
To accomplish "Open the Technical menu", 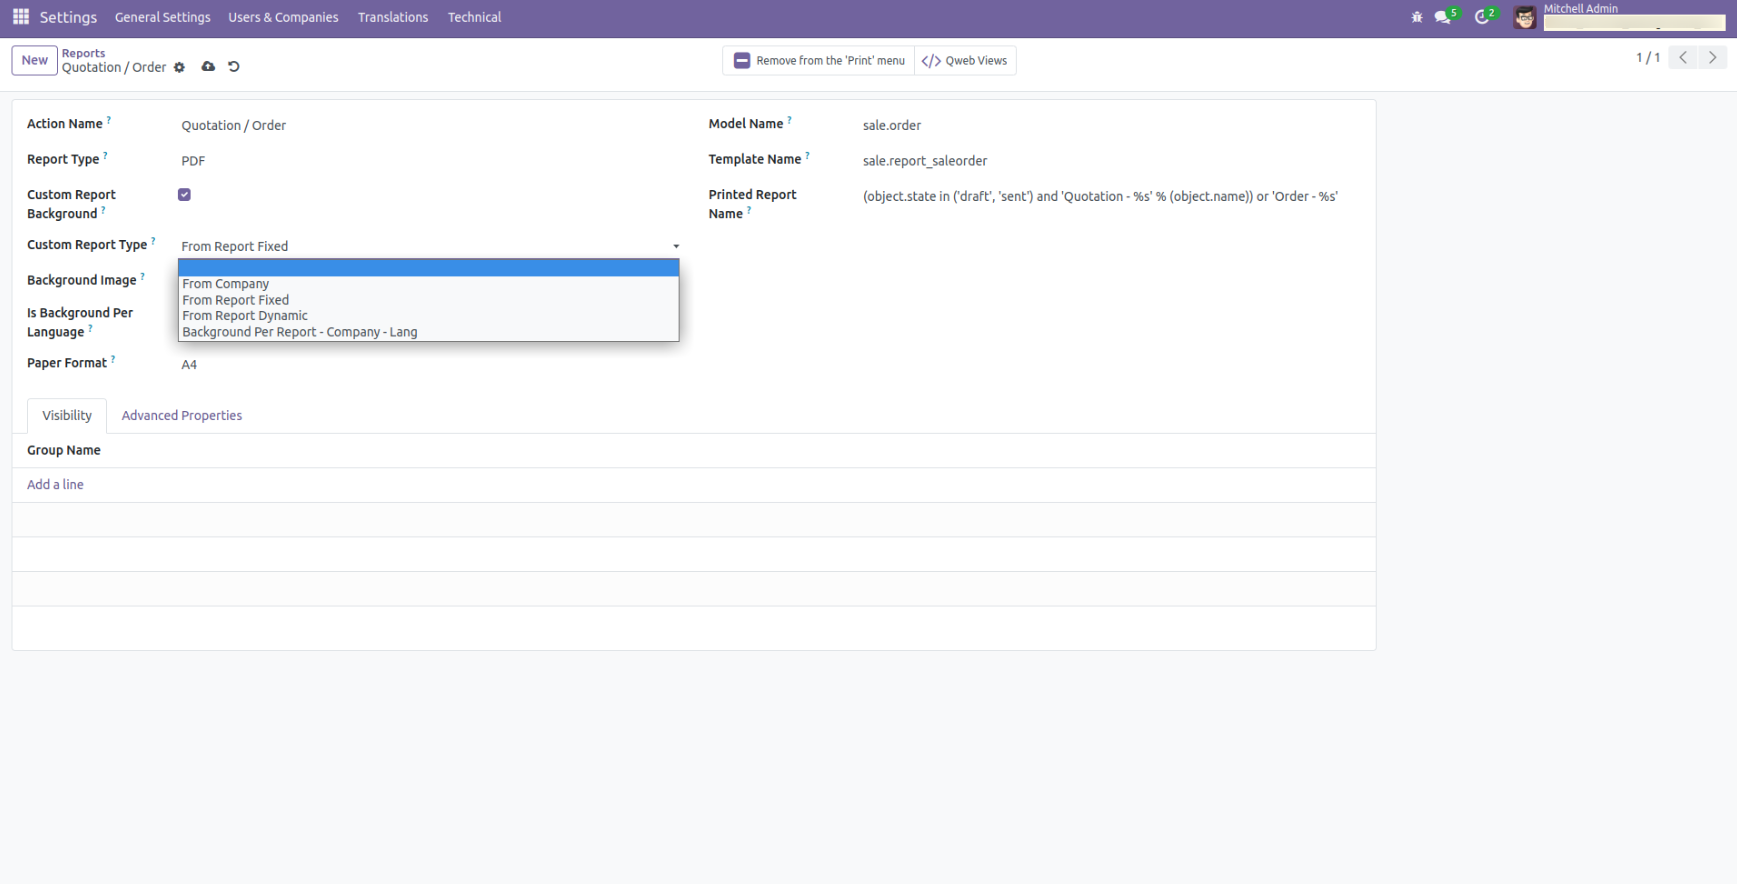I will (x=474, y=17).
